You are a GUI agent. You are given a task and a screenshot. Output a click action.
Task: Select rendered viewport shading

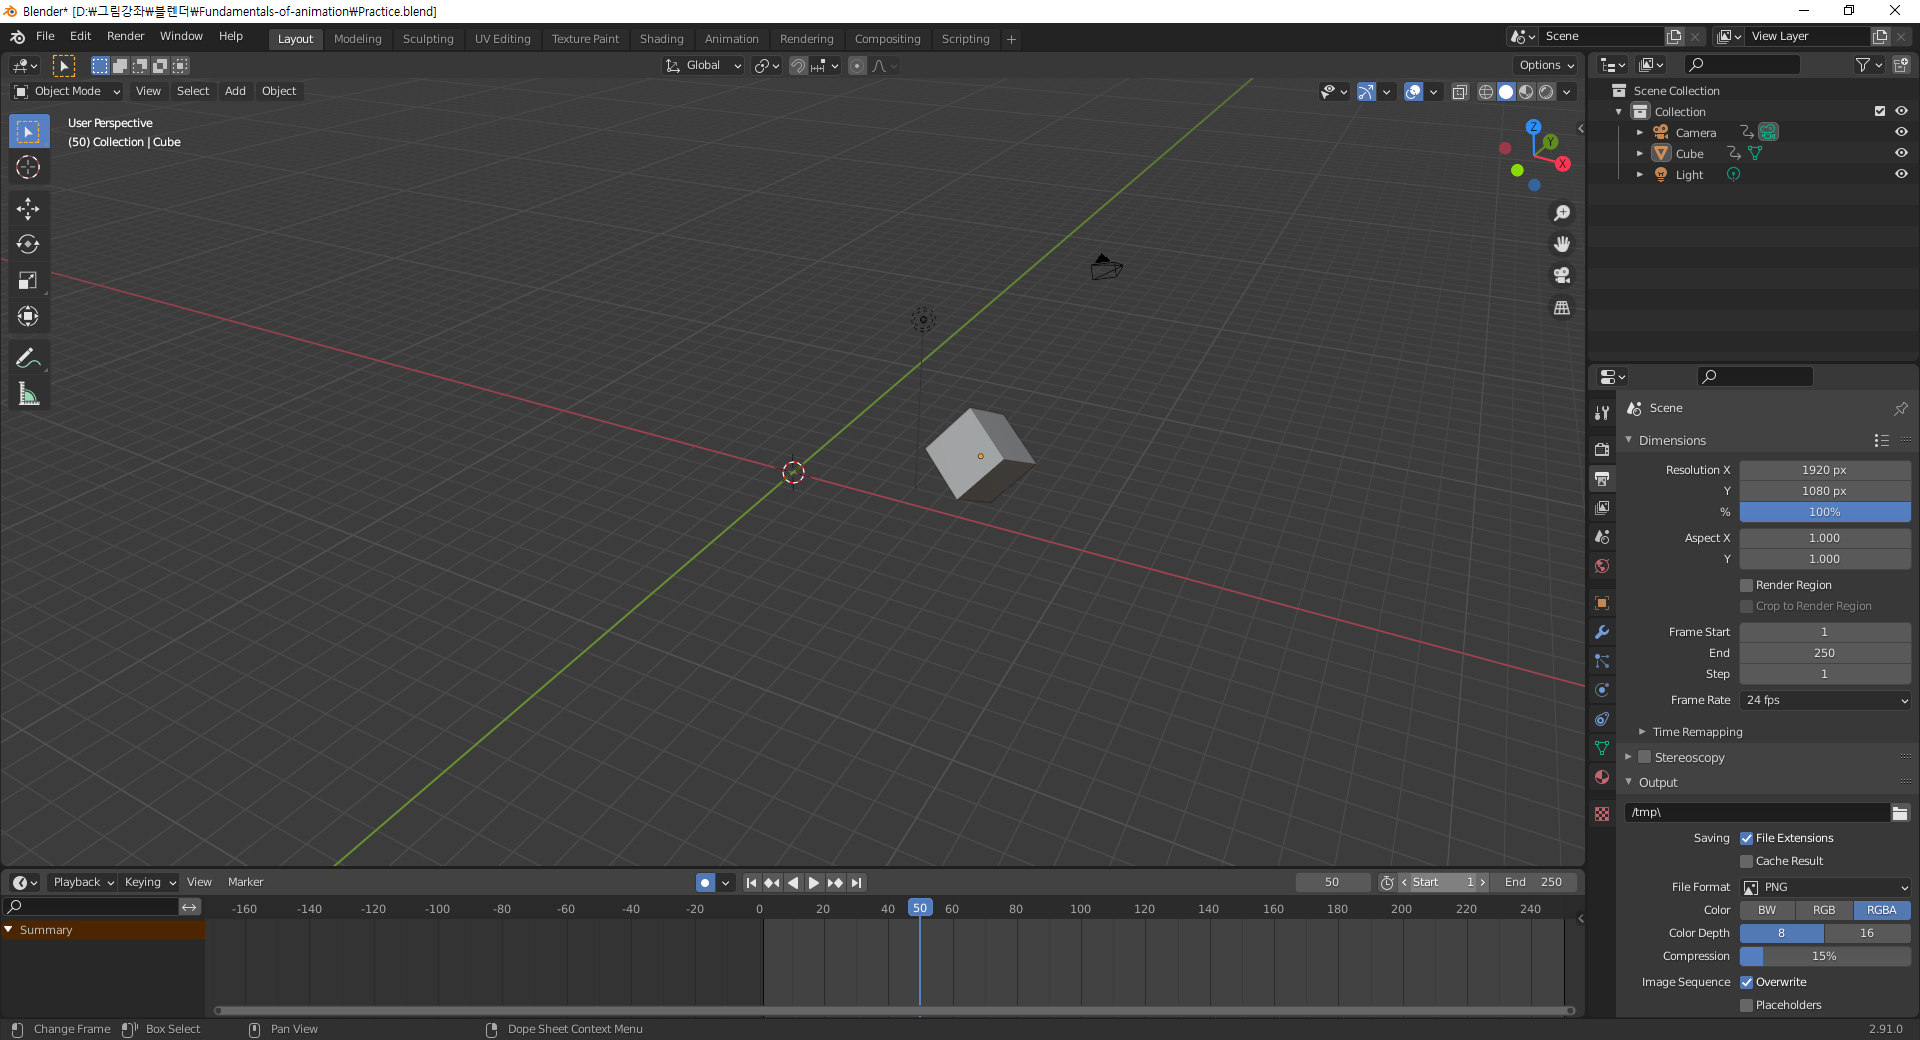pos(1546,92)
